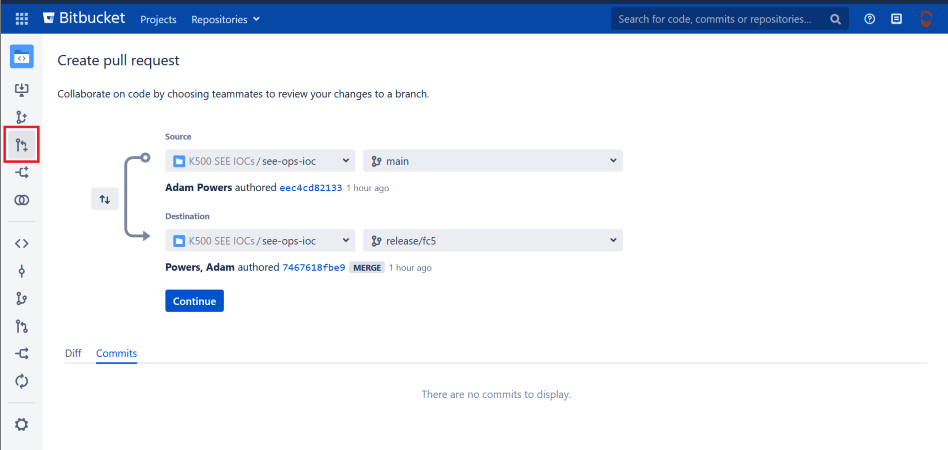Open the source branch dropdown showing main
Image resolution: width=948 pixels, height=450 pixels.
[x=492, y=161]
